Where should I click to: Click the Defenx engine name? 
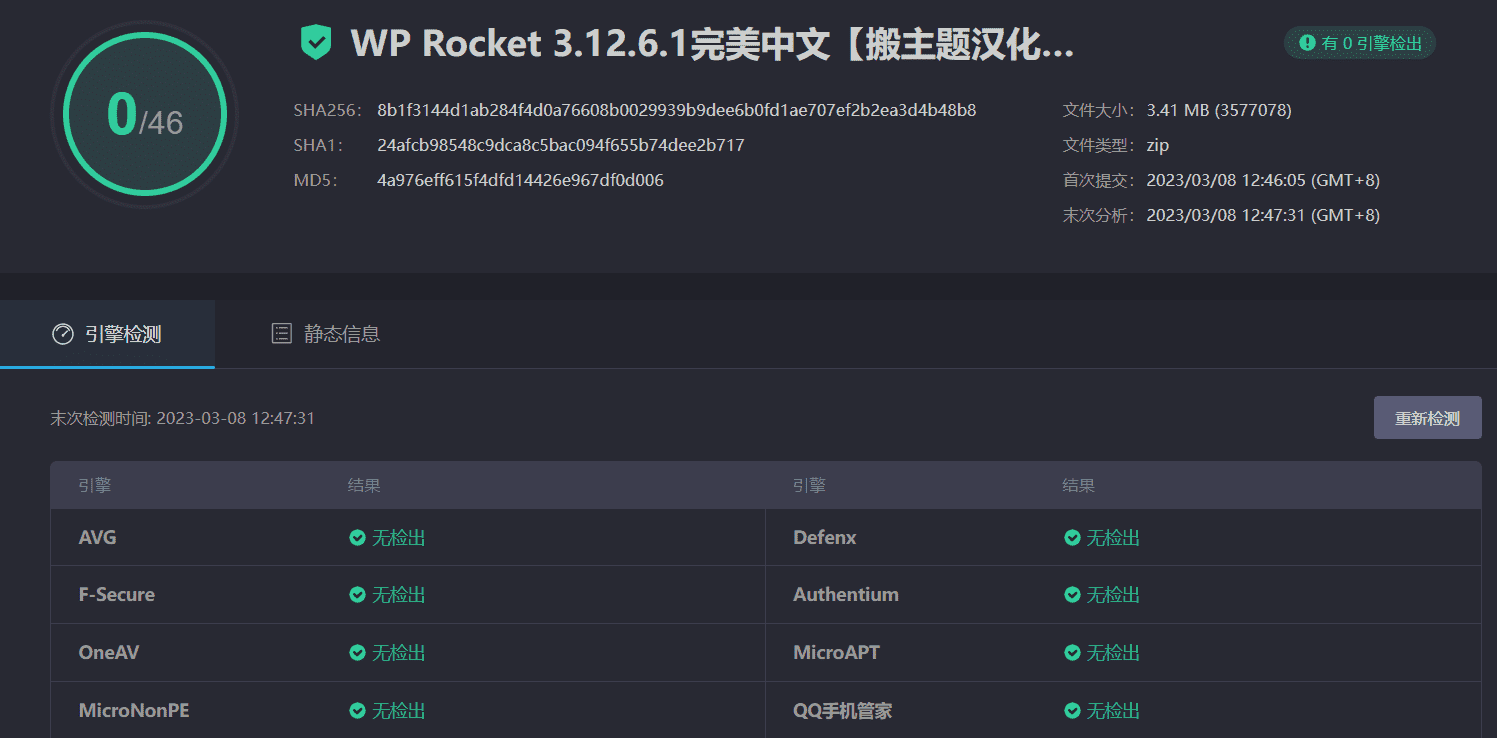(x=825, y=538)
